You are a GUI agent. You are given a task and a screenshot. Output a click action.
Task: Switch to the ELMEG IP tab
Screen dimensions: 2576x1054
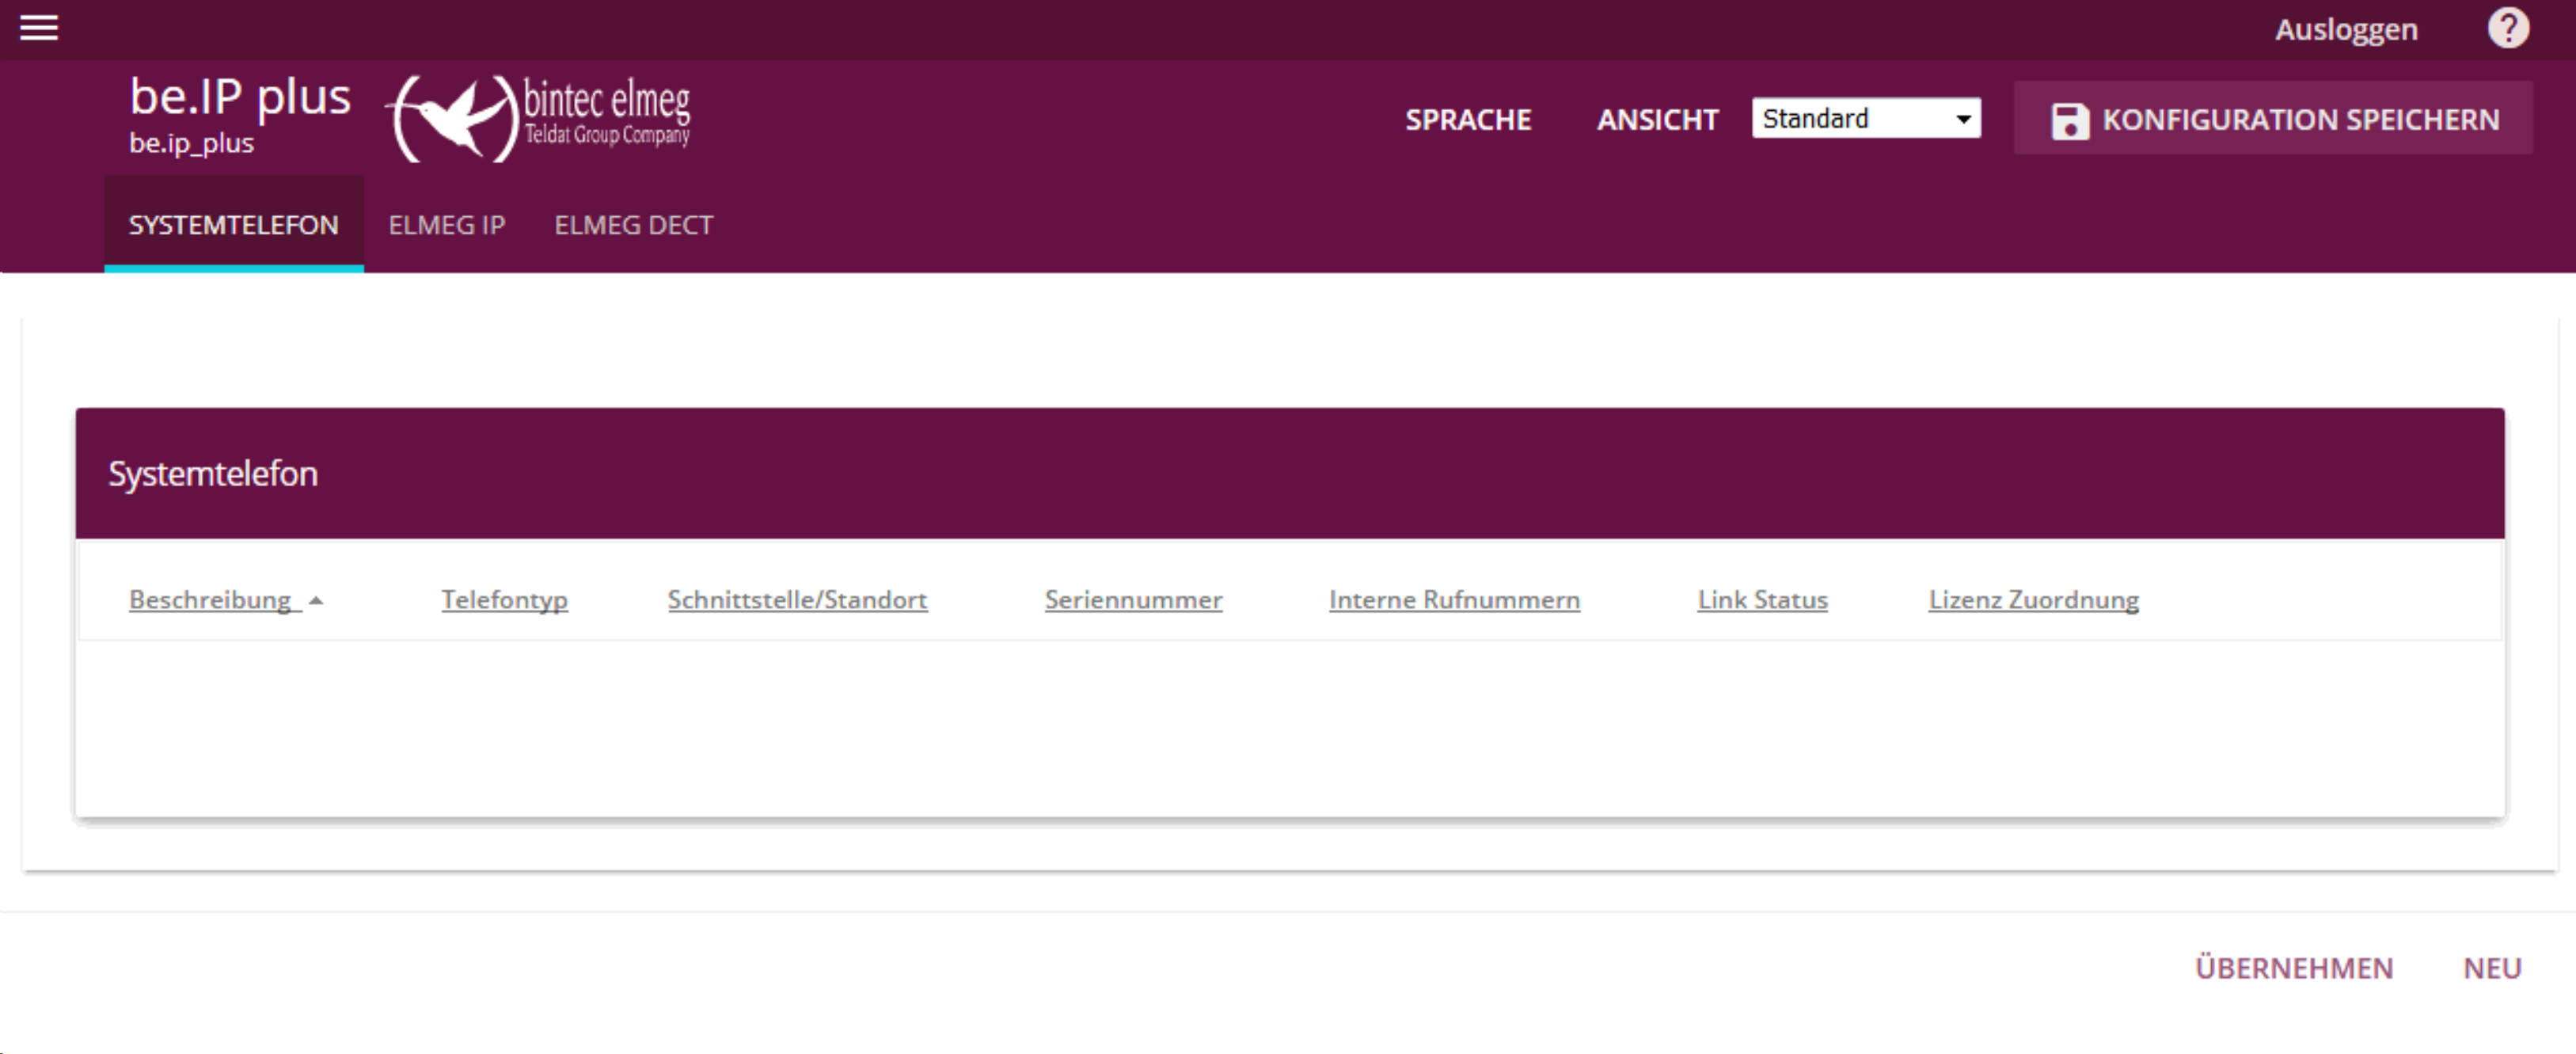pyautogui.click(x=446, y=225)
